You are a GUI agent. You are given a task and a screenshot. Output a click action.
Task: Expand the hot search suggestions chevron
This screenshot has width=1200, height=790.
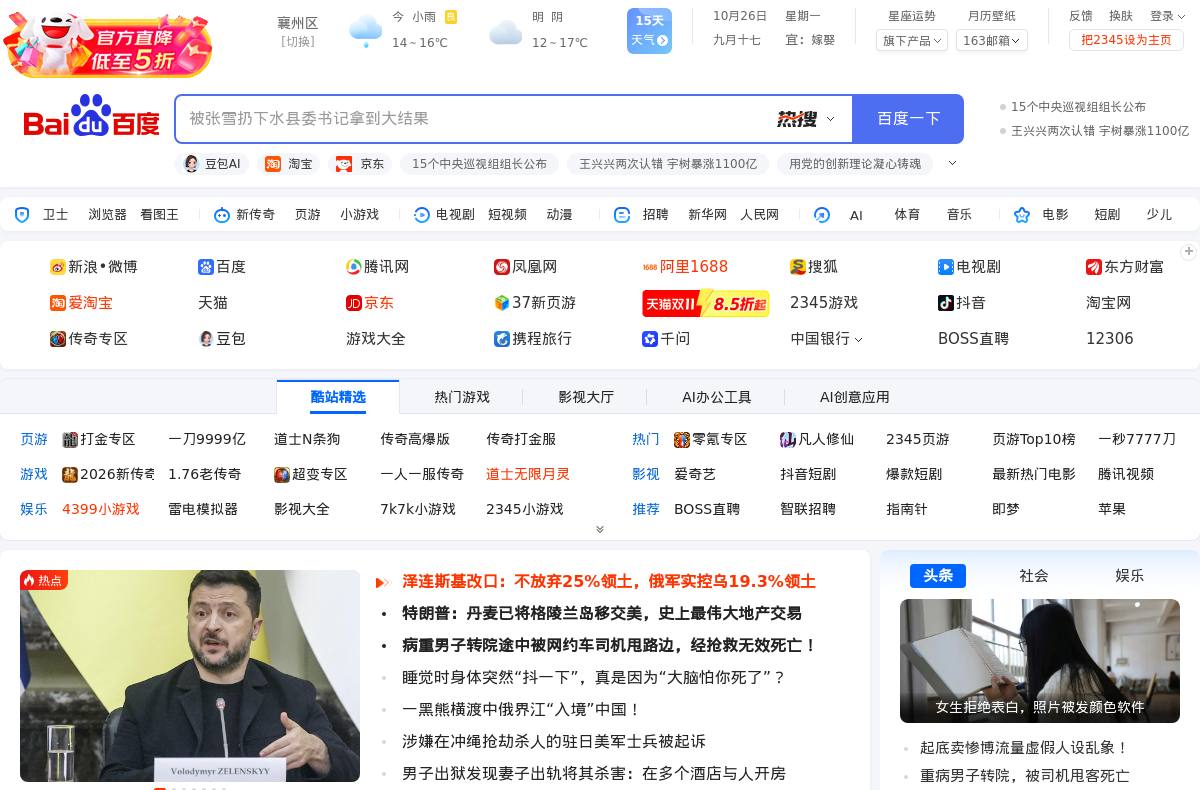[952, 163]
